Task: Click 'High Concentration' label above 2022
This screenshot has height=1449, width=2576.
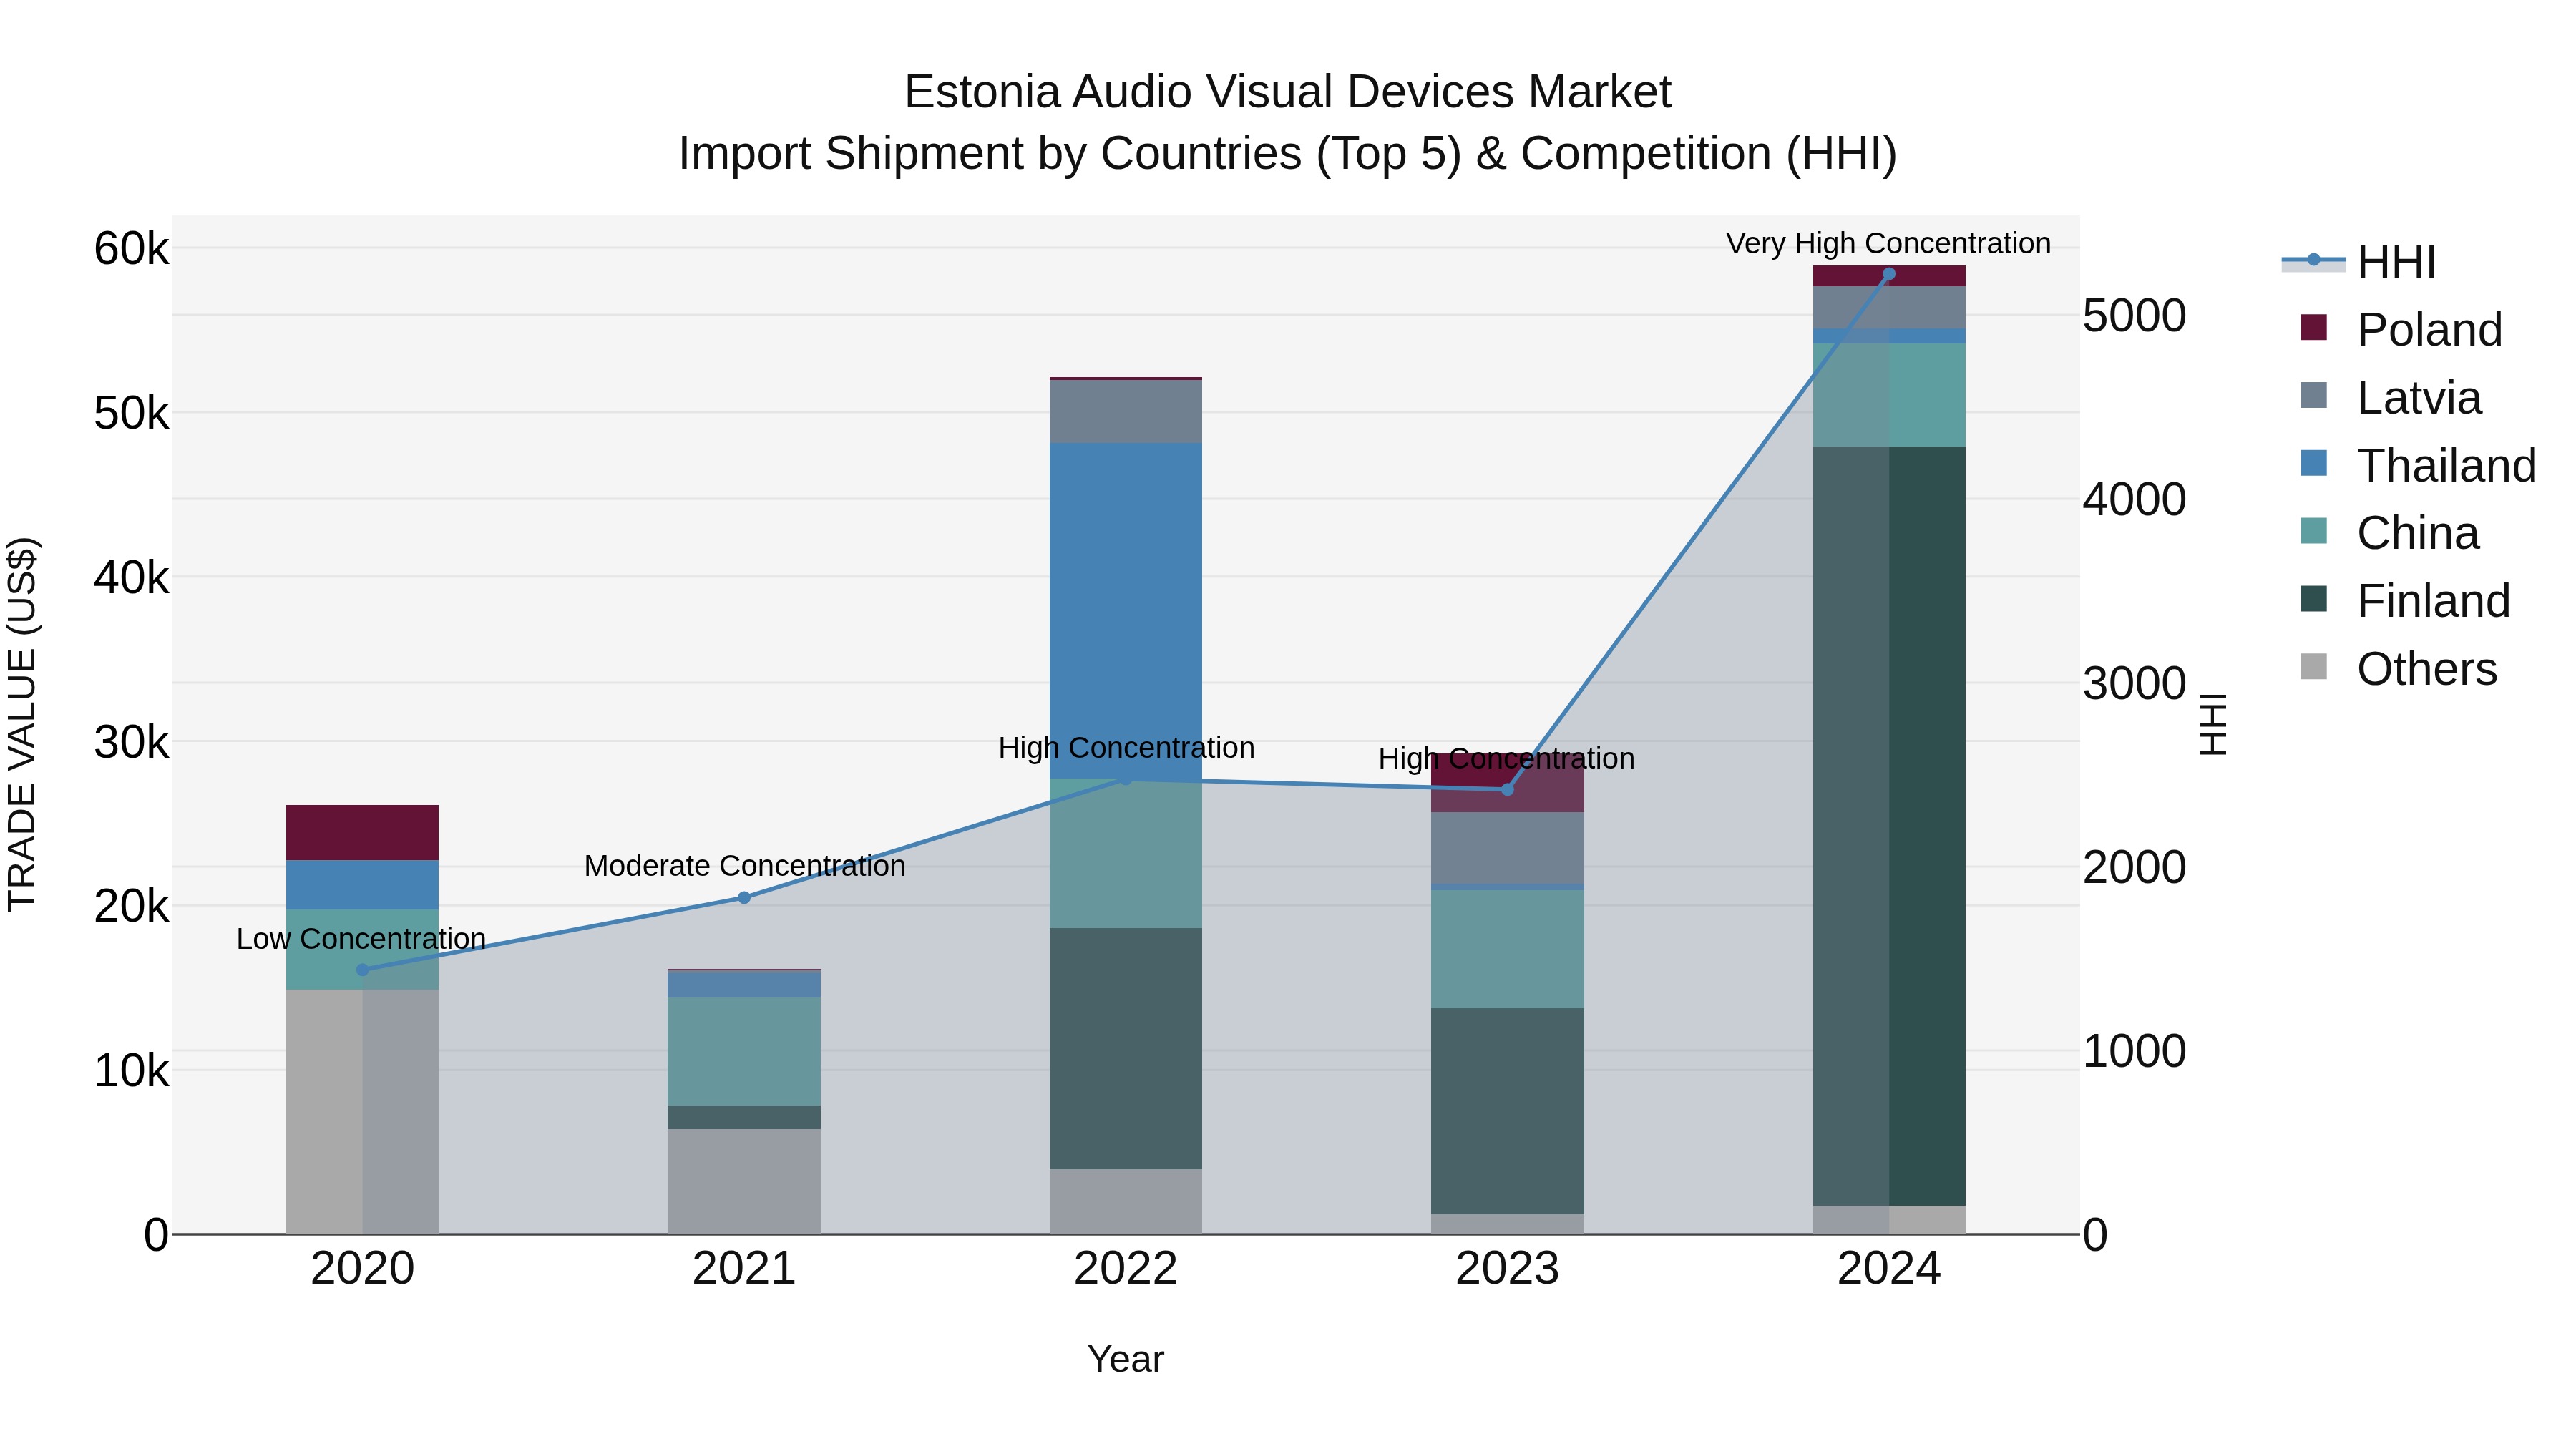Action: coord(1126,747)
